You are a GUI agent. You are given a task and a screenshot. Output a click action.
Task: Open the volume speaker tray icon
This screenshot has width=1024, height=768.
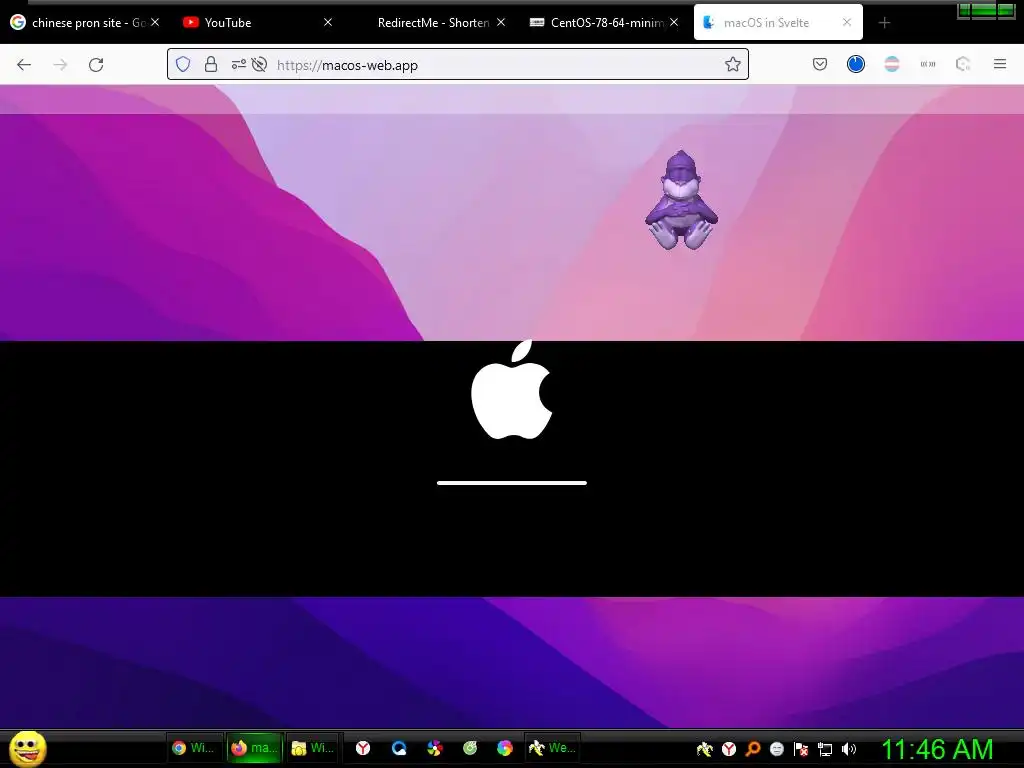[848, 749]
